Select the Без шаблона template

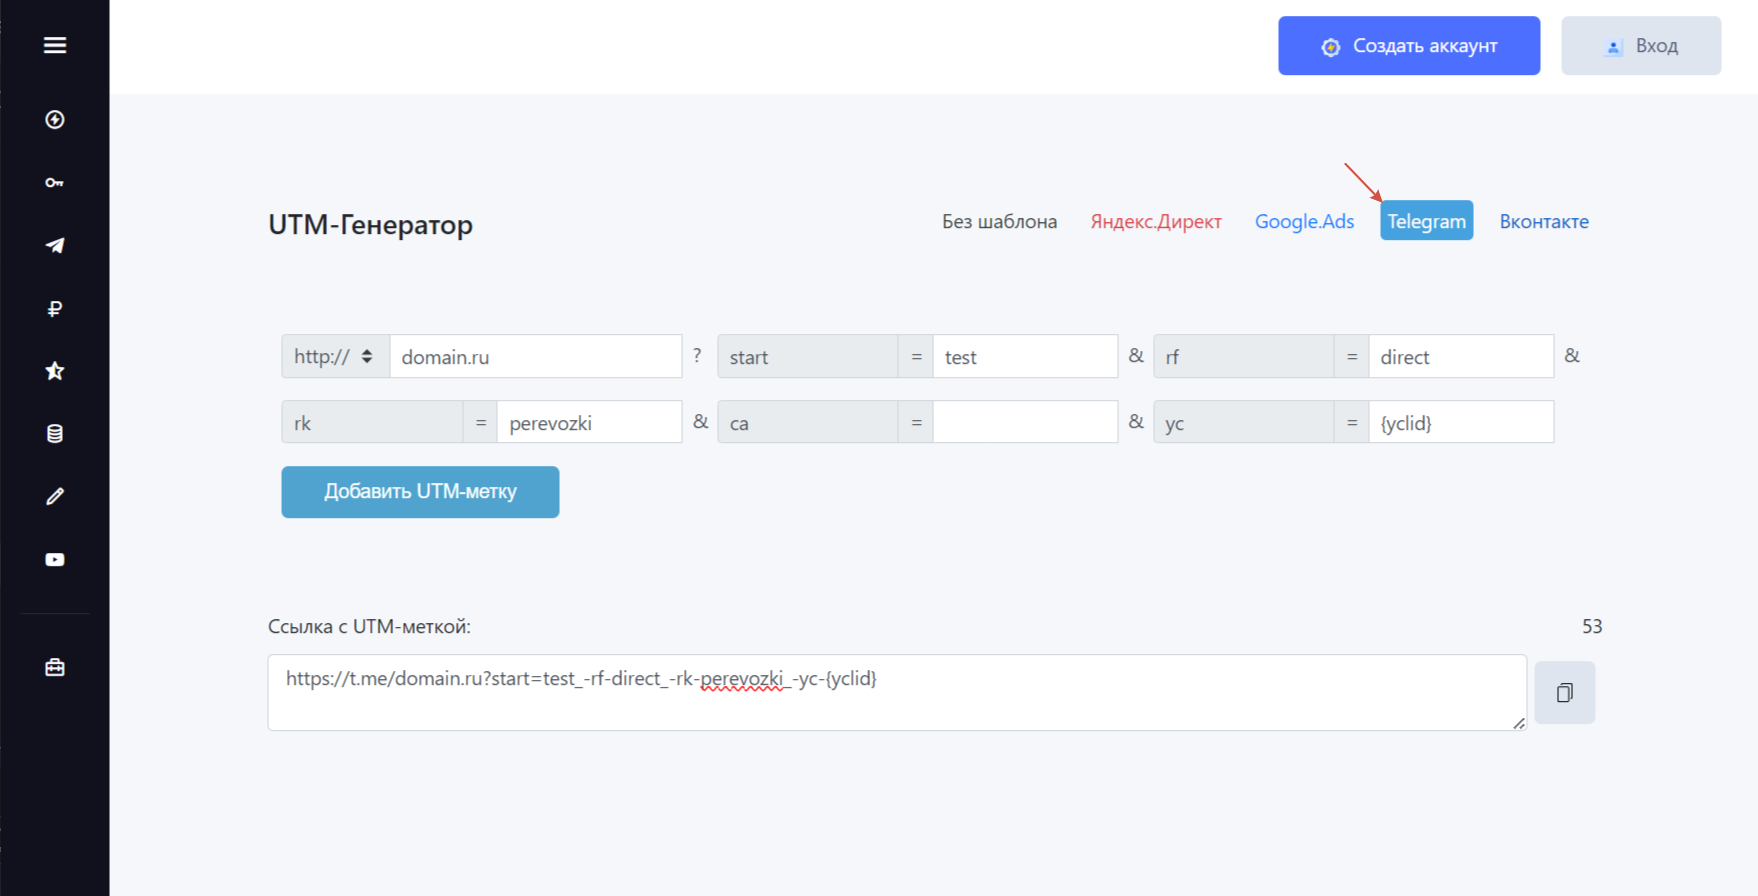tap(999, 221)
